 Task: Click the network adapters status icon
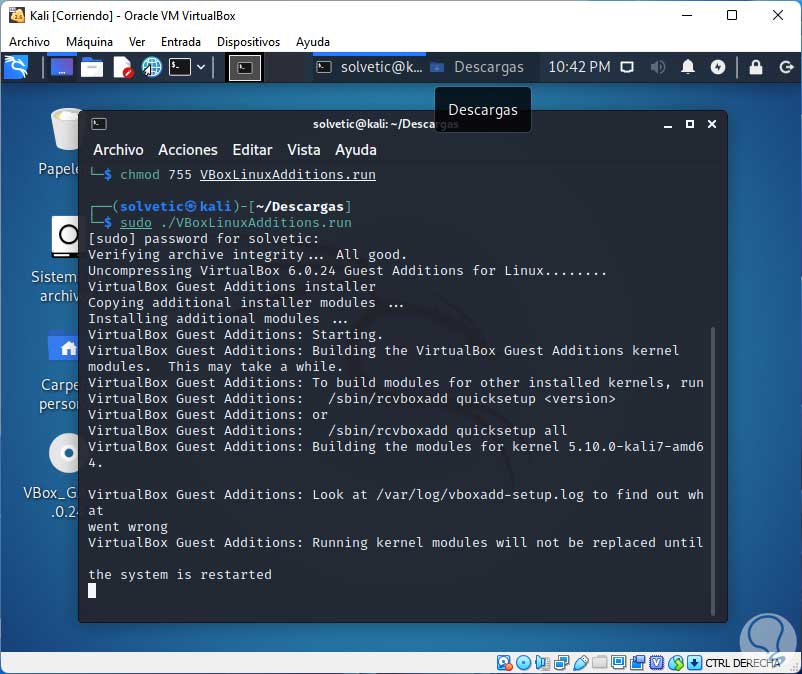(562, 663)
